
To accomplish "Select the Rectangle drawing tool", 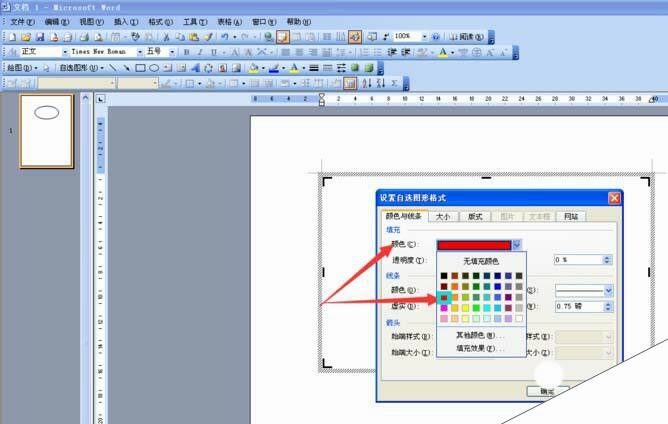I will click(140, 68).
